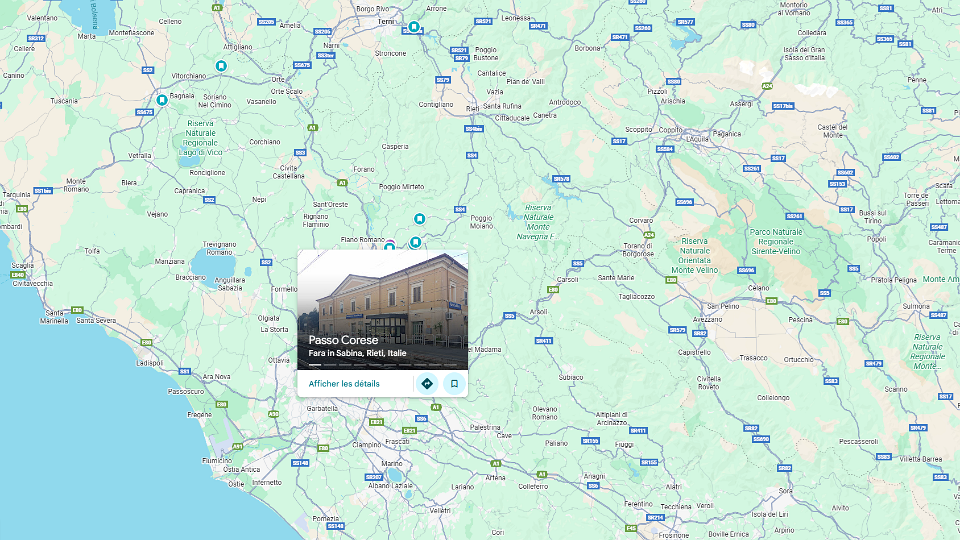960x540 pixels.
Task: Click the Rieti city label on map
Action: point(473,108)
